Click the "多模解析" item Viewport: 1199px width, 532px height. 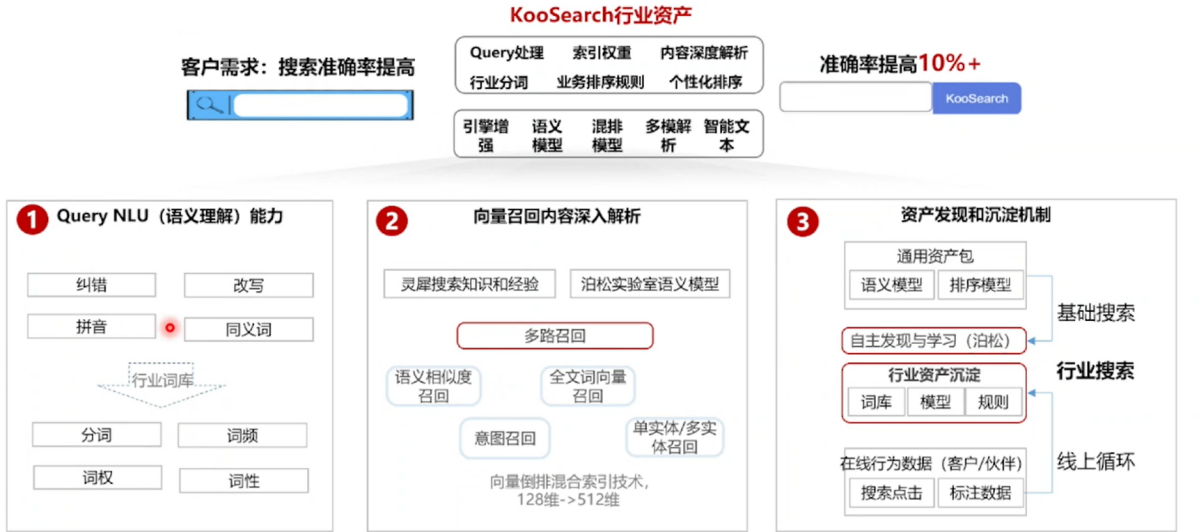coord(668,135)
